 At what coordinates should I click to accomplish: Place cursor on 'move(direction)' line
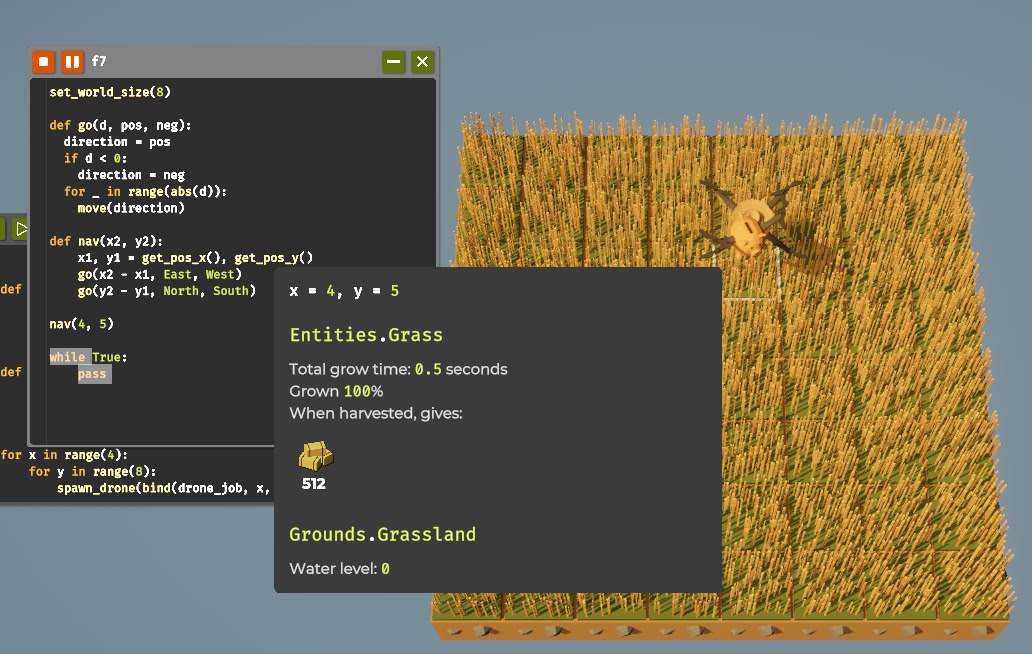click(130, 208)
